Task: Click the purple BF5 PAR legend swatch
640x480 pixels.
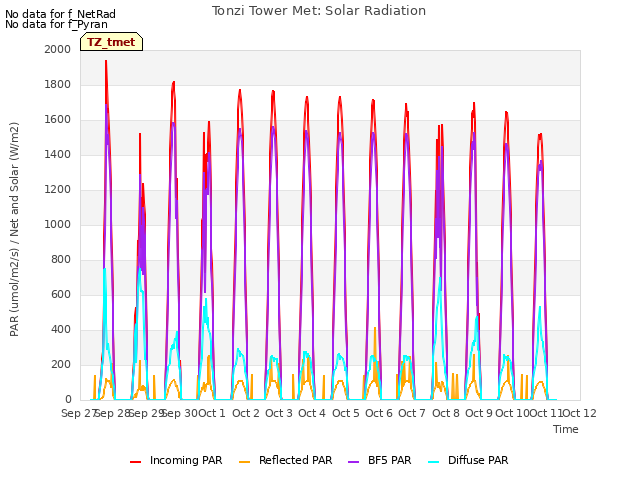Action: [x=353, y=461]
